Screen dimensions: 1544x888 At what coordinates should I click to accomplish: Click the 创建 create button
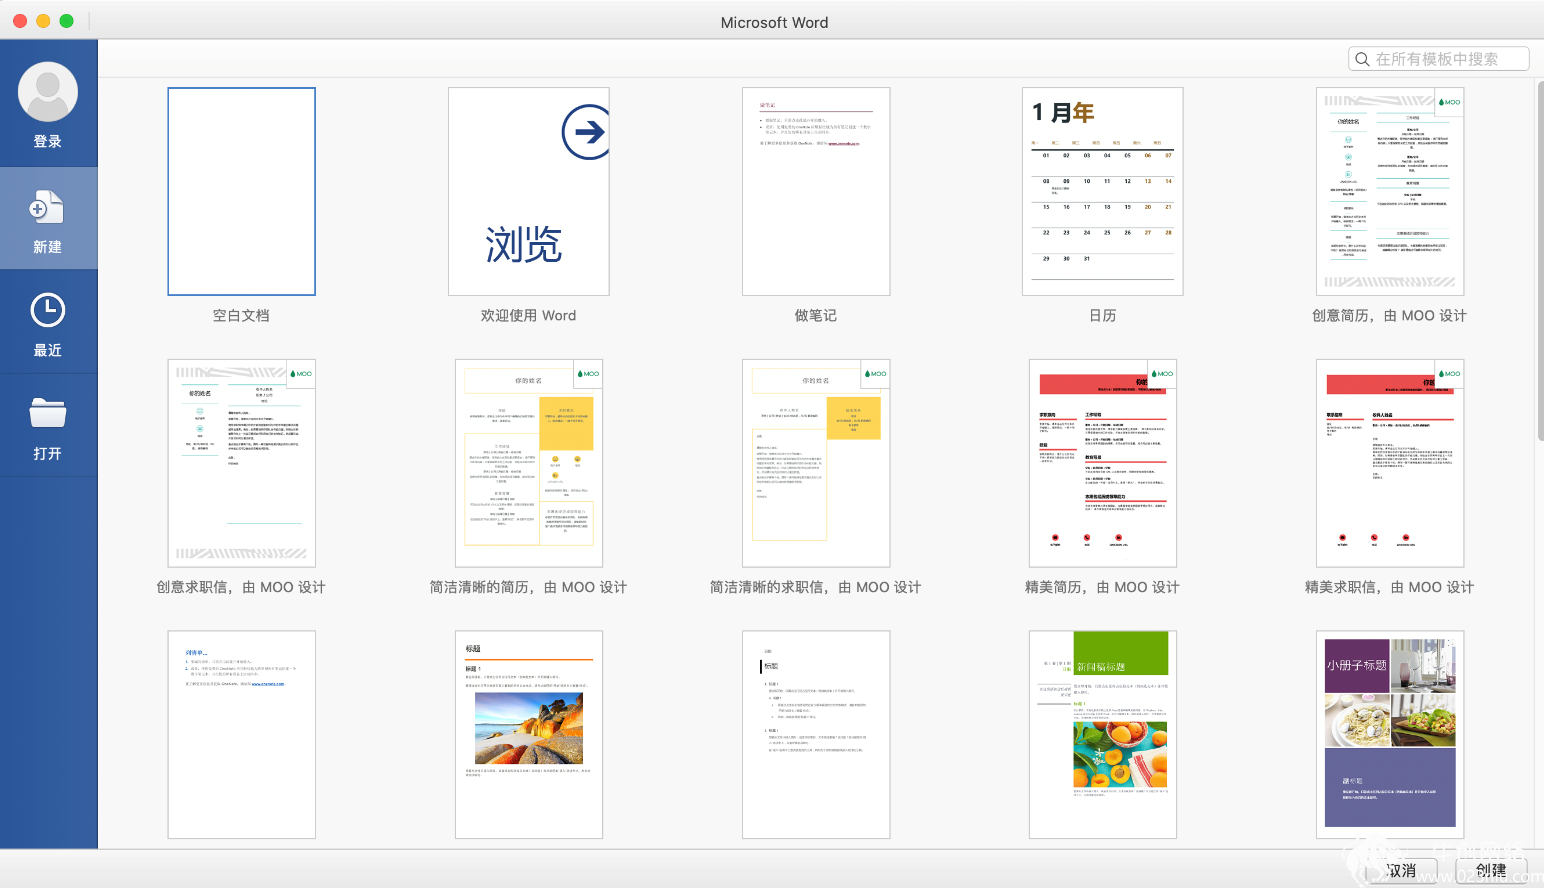pyautogui.click(x=1491, y=870)
